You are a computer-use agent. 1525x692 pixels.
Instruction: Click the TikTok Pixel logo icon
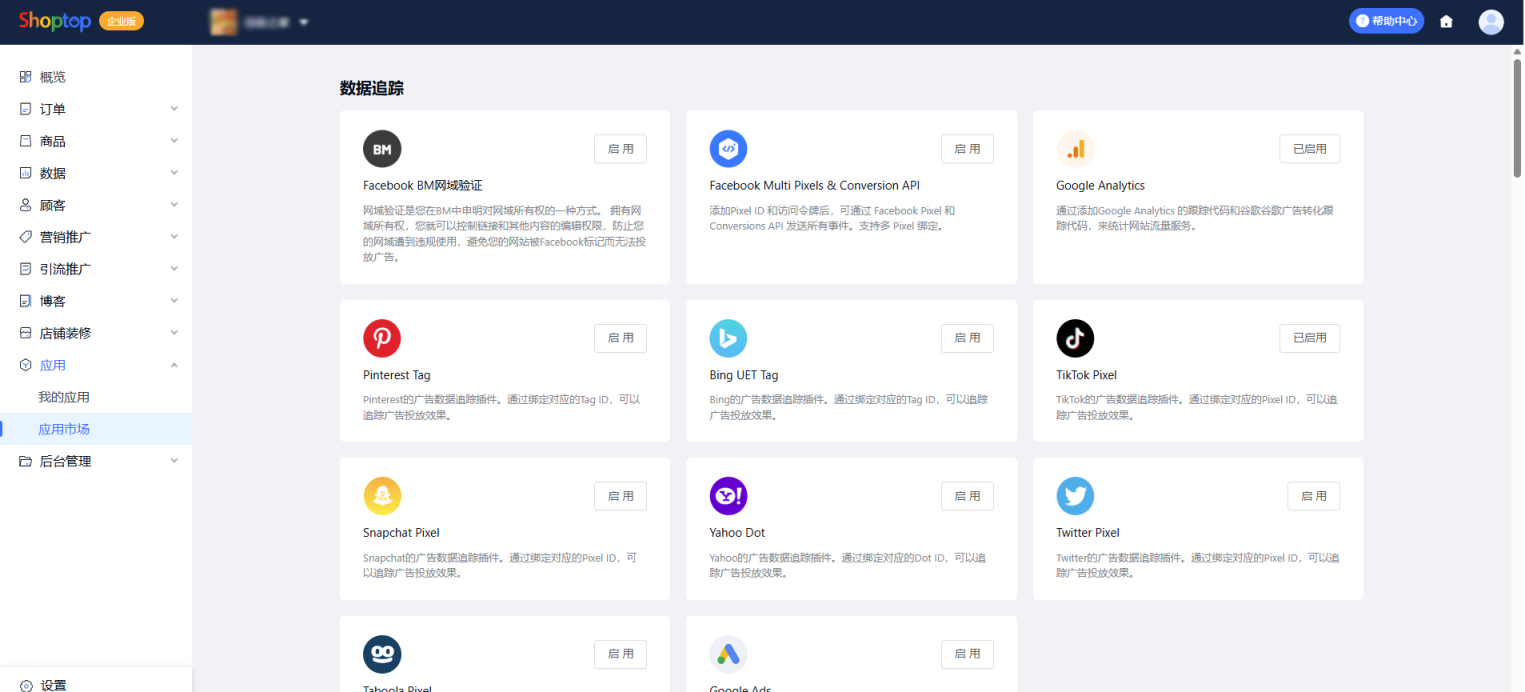(x=1075, y=339)
